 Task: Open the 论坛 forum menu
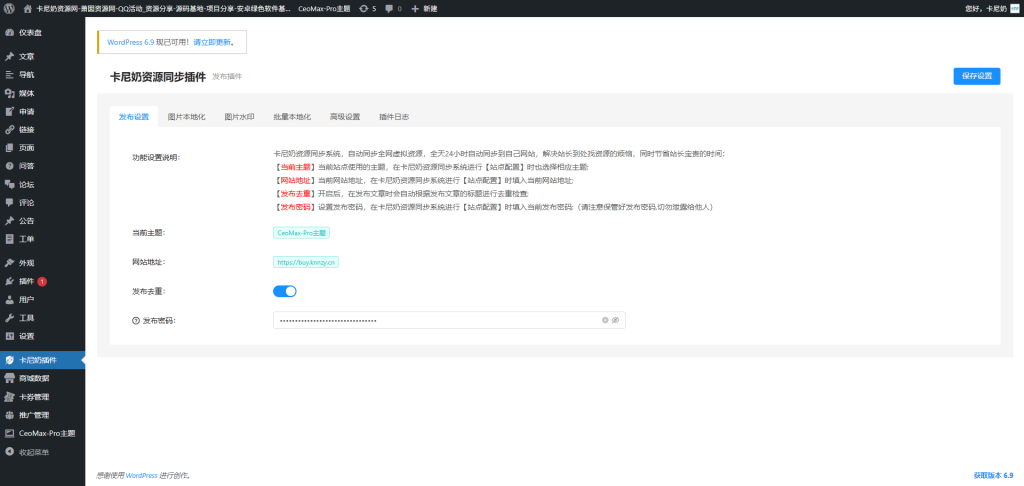[42, 184]
